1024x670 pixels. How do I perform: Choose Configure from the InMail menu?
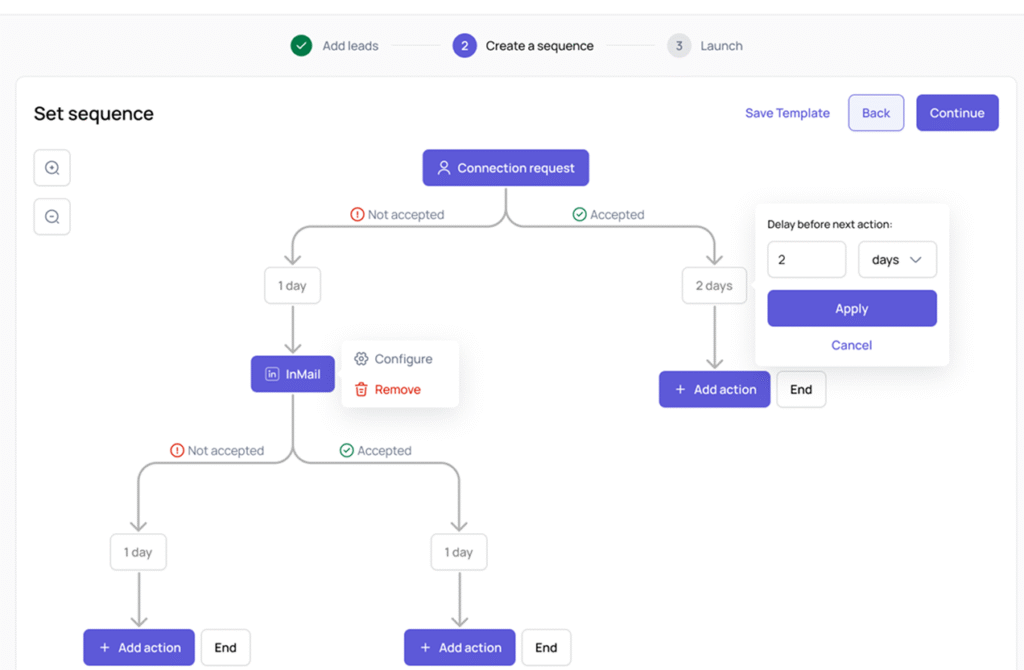[394, 359]
